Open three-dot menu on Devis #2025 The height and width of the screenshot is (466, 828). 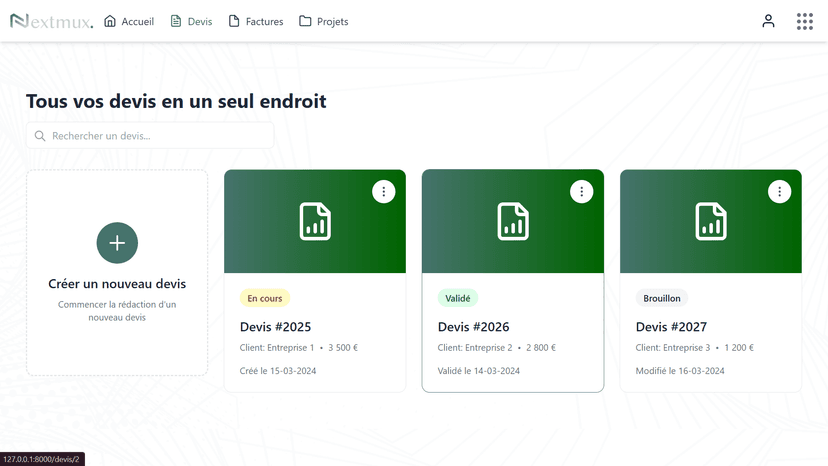point(384,192)
